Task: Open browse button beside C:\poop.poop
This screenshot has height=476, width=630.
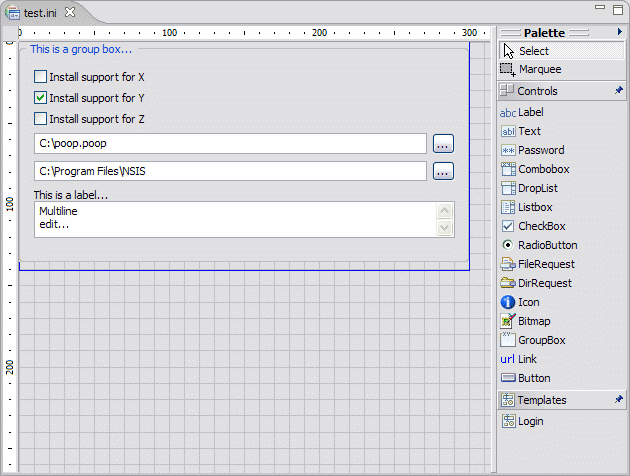Action: click(x=443, y=144)
